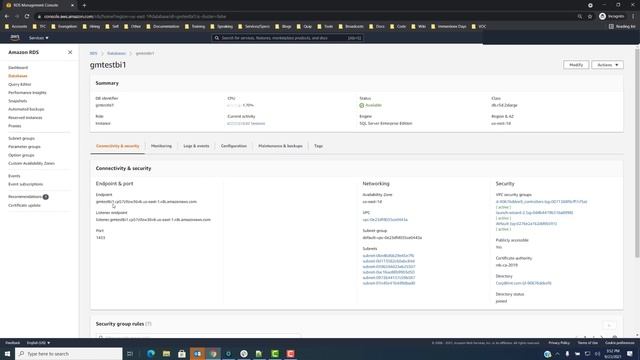
Task: Click the RDS breadcrumb link
Action: click(x=93, y=53)
